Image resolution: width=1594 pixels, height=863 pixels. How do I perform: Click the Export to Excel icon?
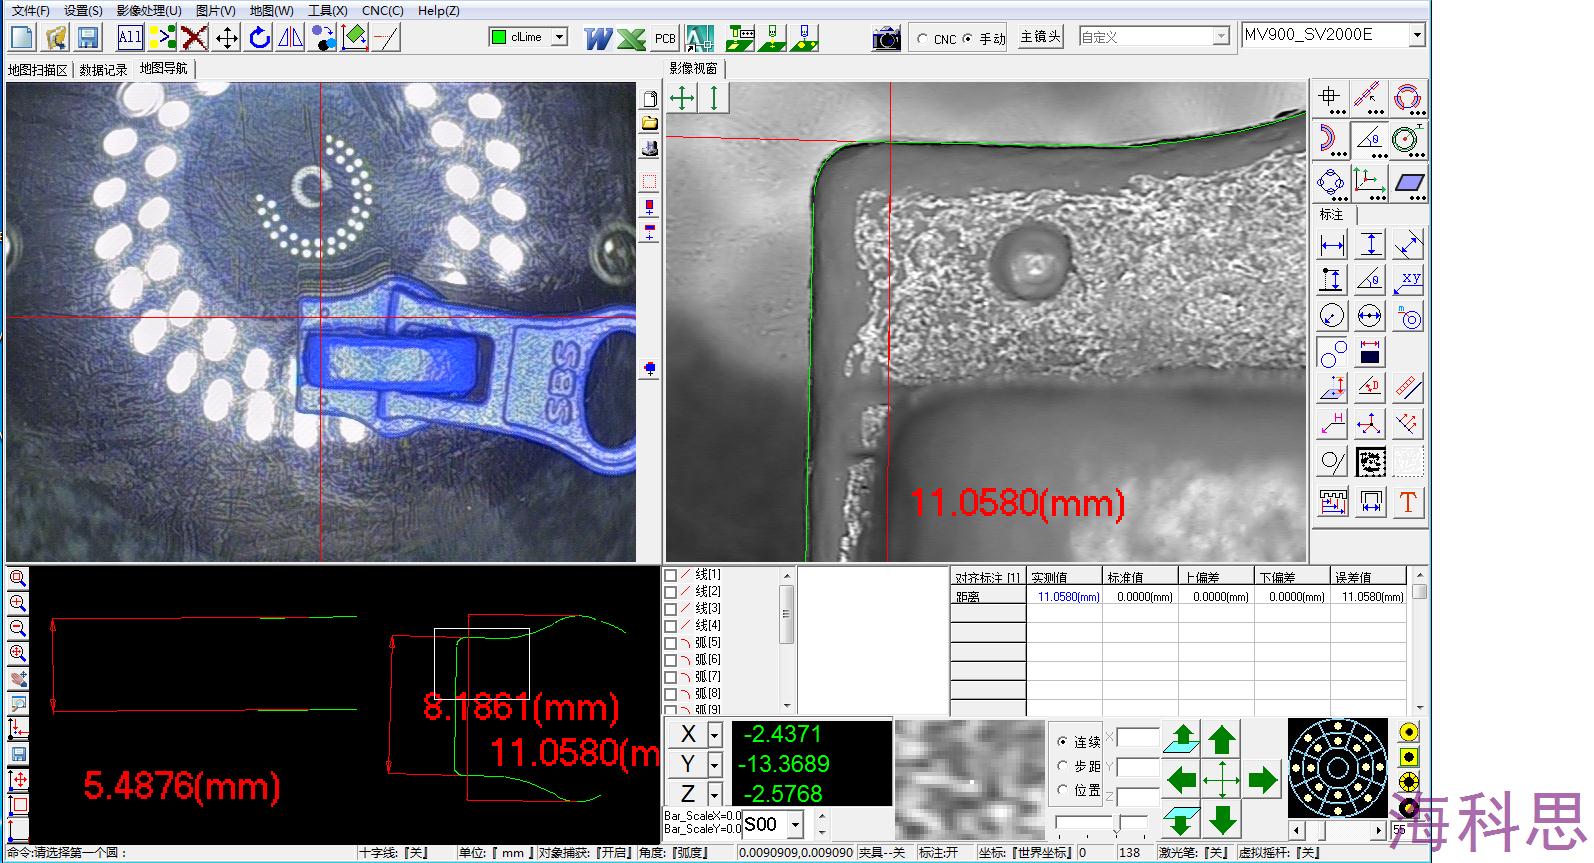coord(631,38)
